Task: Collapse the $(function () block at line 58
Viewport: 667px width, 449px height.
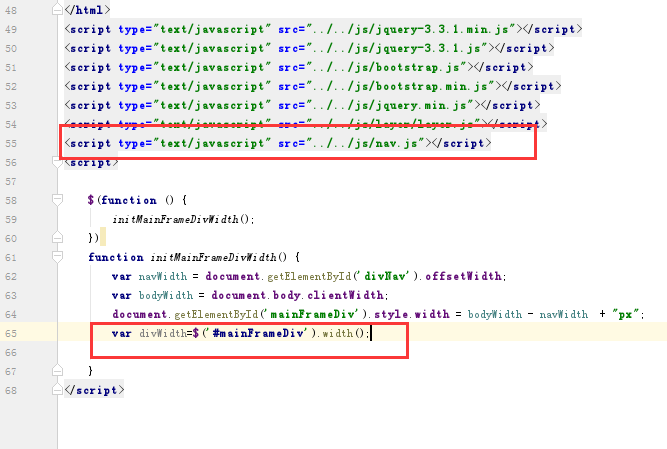Action: pyautogui.click(x=57, y=199)
